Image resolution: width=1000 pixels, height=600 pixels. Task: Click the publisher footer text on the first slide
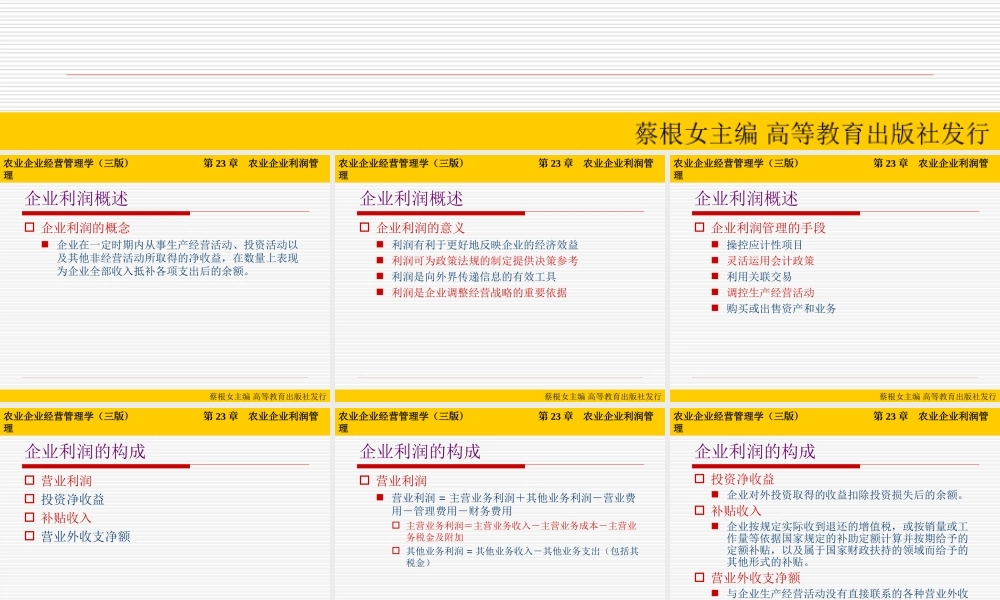coord(270,393)
